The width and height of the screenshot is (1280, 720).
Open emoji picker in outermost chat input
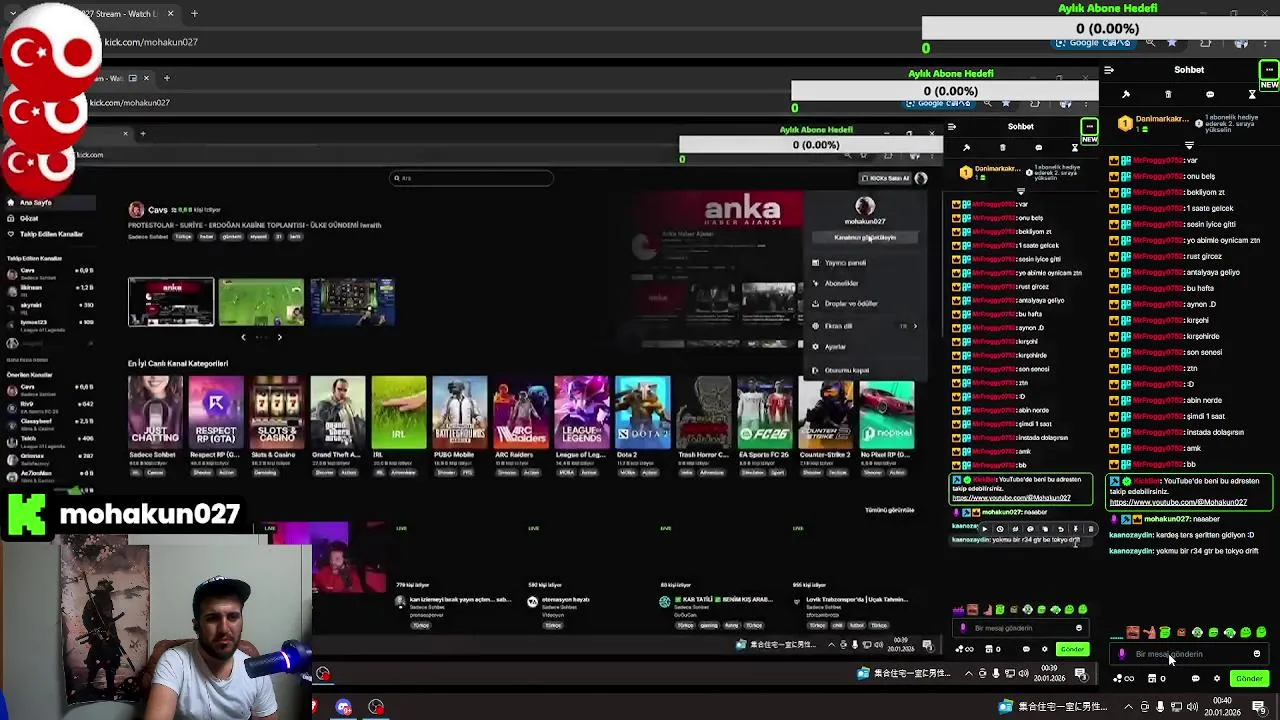[x=1257, y=654]
